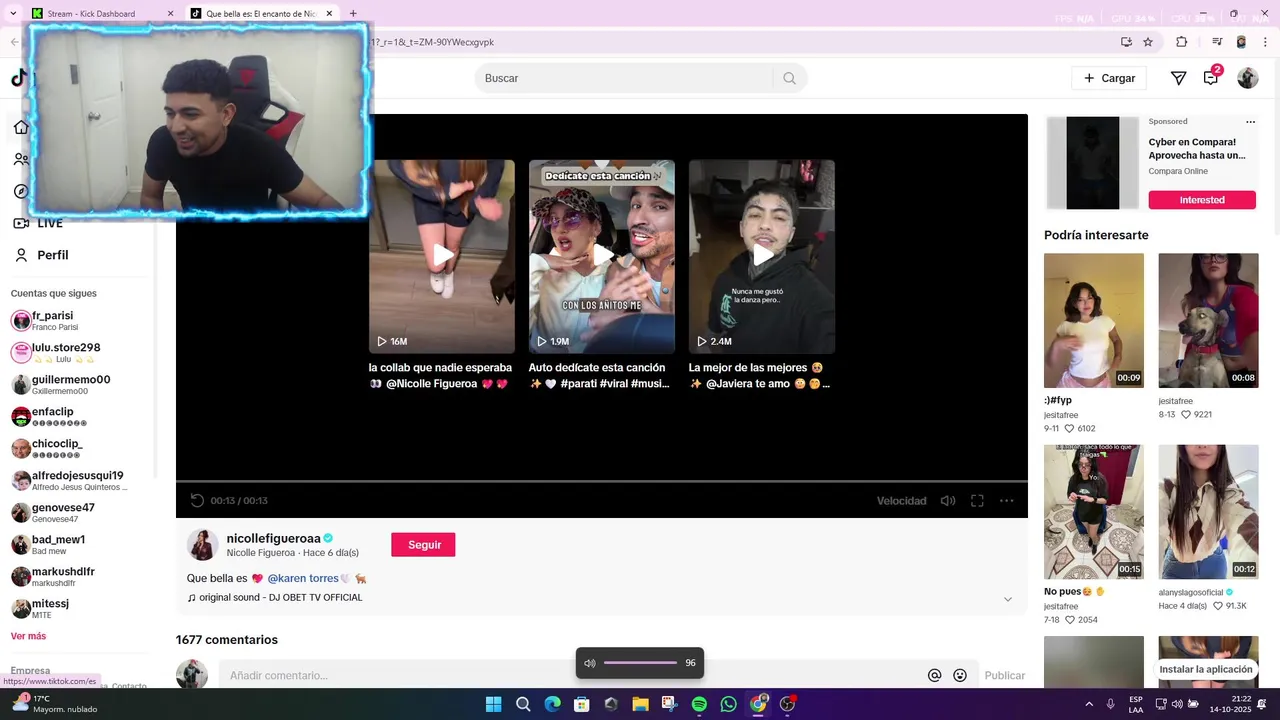This screenshot has width=1280, height=720.
Task: Open the alanyslagosoficial 00:12 video
Action: point(1208,512)
